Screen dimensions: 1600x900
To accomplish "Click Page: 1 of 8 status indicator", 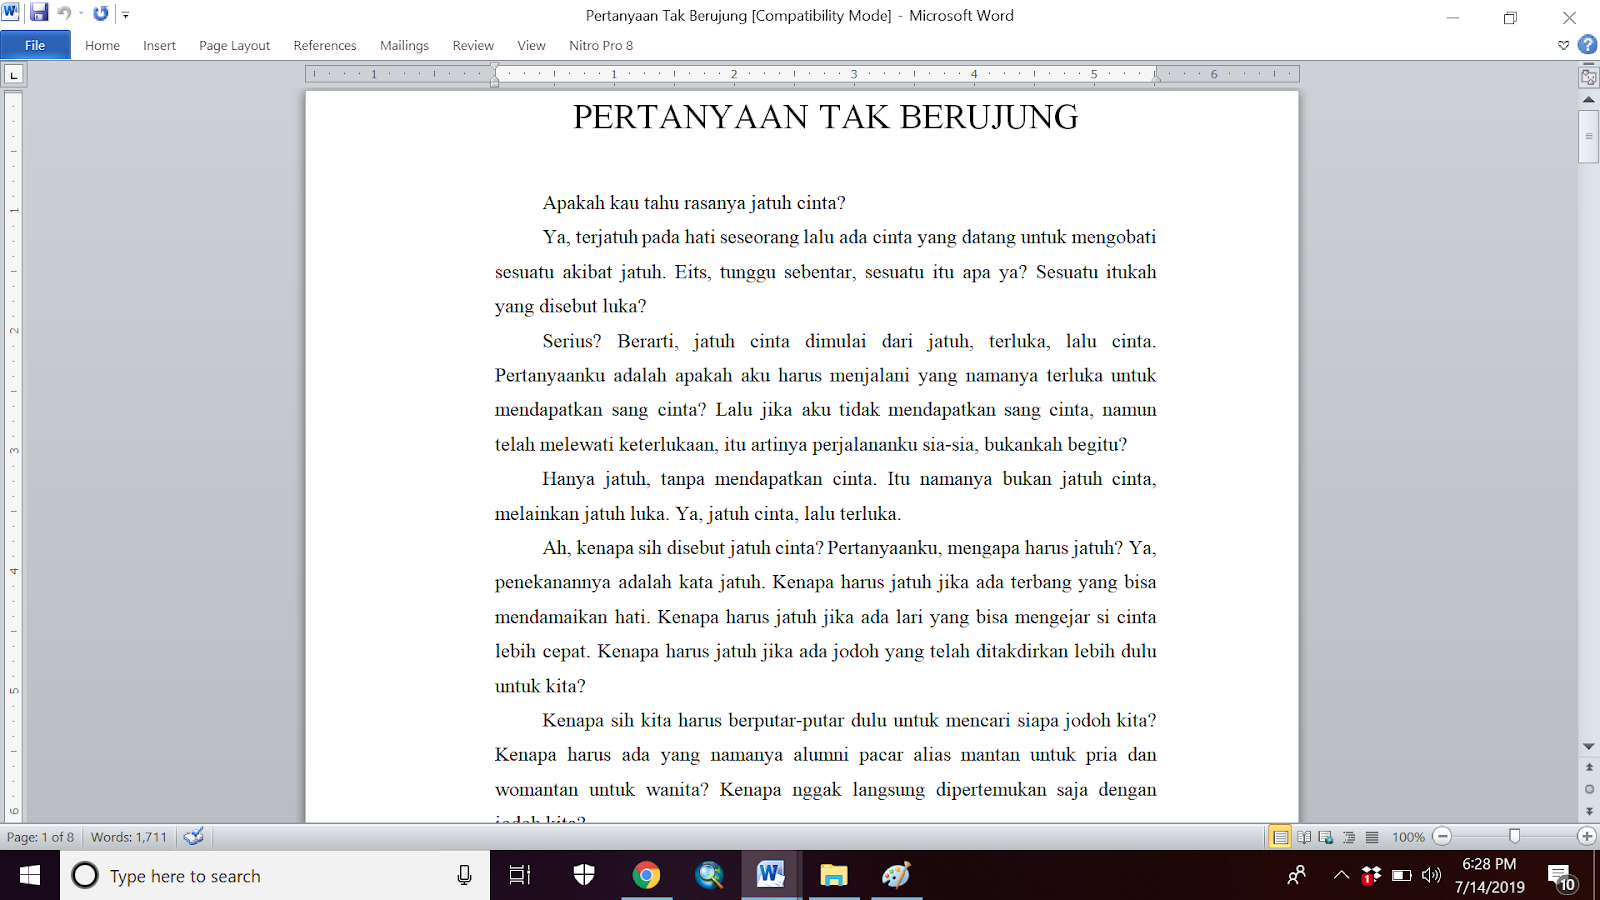I will coord(42,837).
